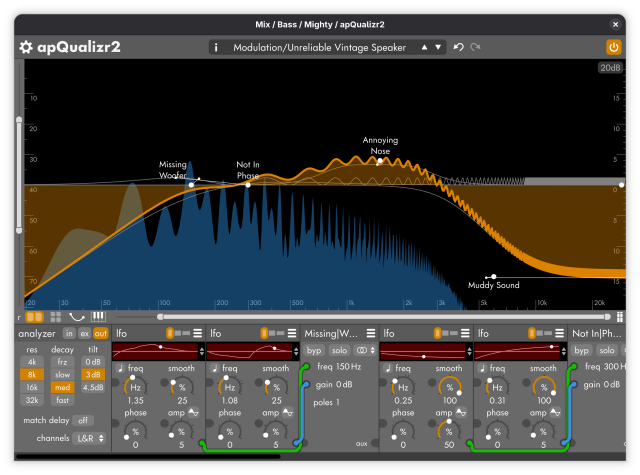Set analyzer decay to frz
This screenshot has height=475, width=640.
(62, 362)
